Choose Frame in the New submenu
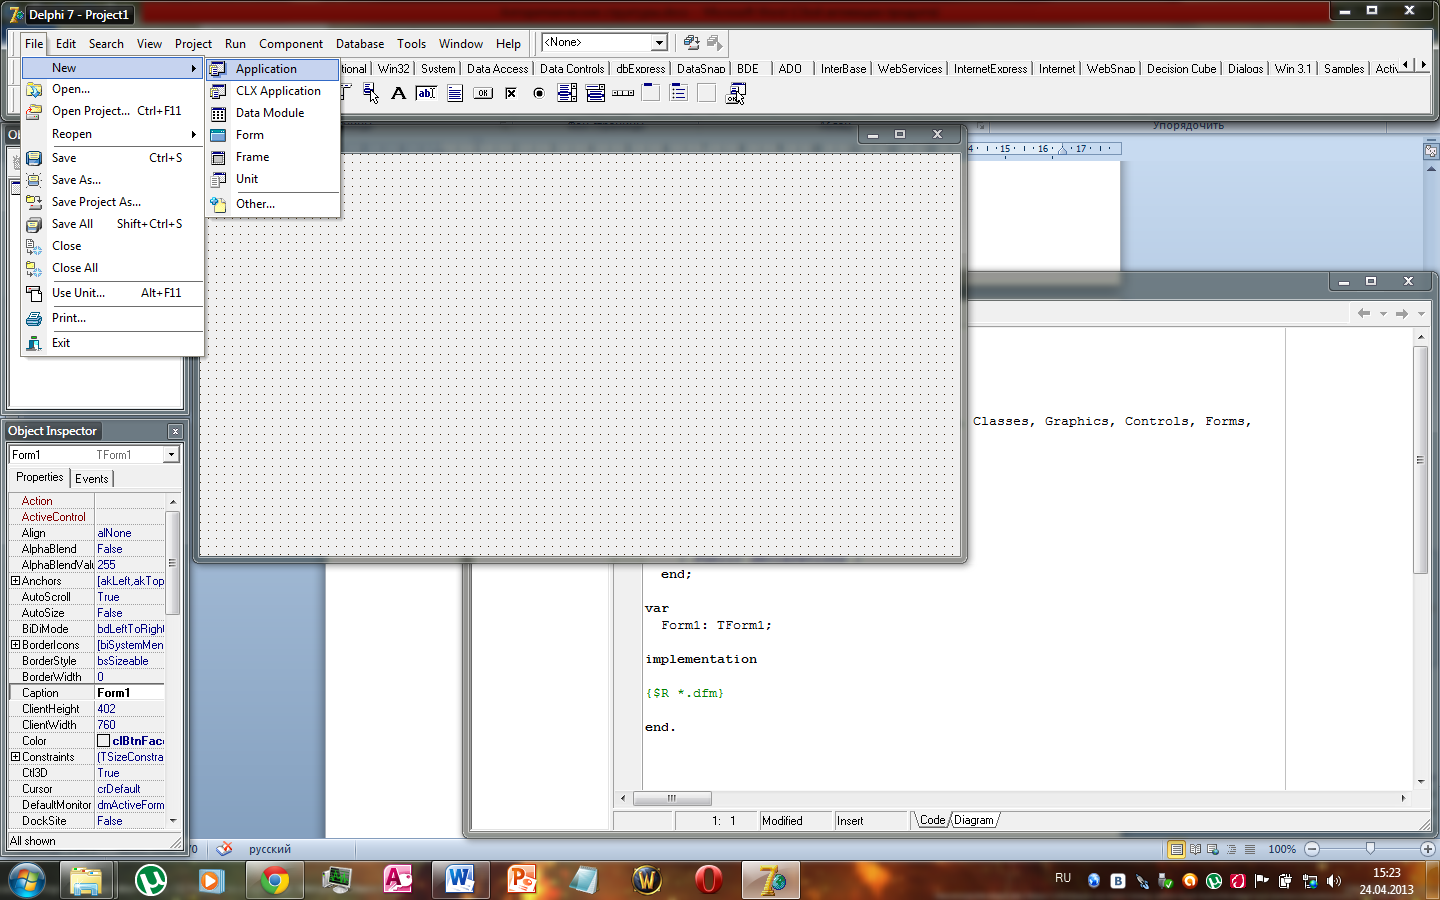This screenshot has width=1440, height=900. click(x=273, y=157)
